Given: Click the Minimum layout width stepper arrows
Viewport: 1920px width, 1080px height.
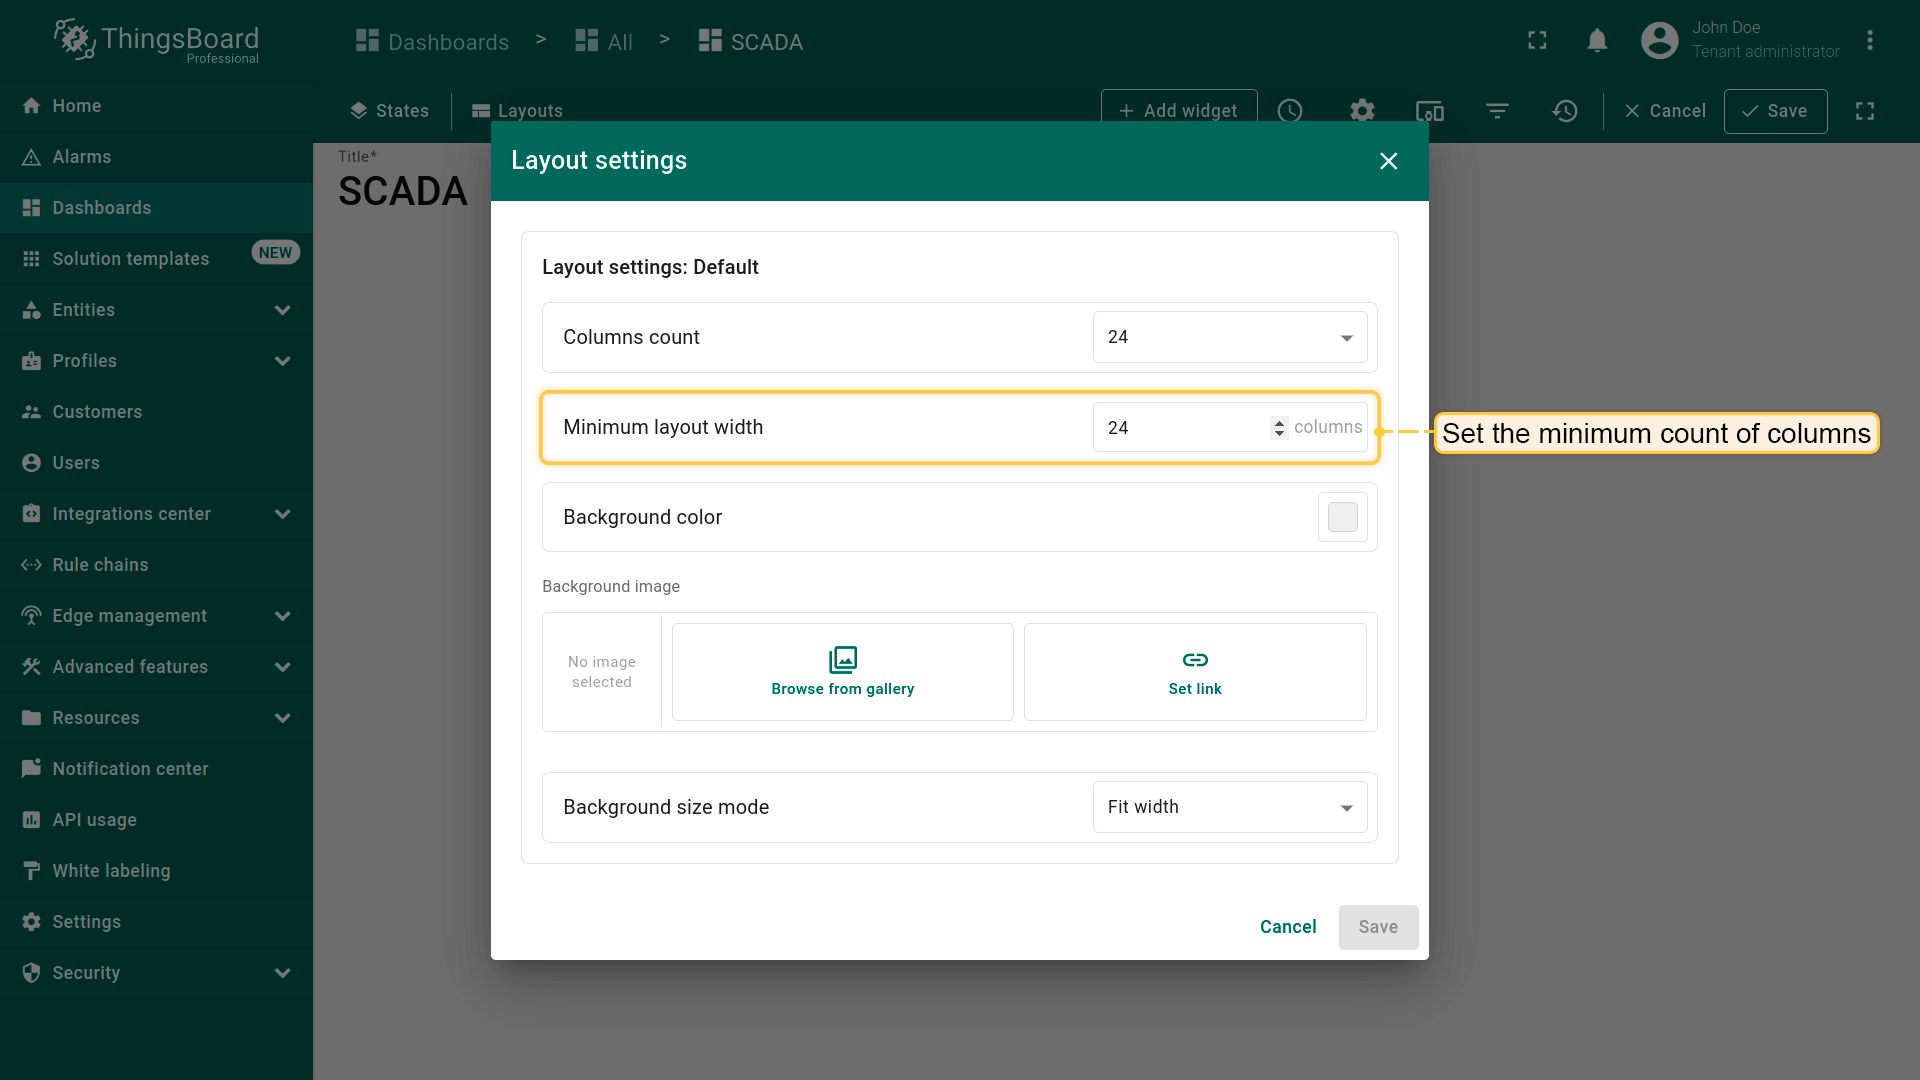Looking at the screenshot, I should [1279, 428].
